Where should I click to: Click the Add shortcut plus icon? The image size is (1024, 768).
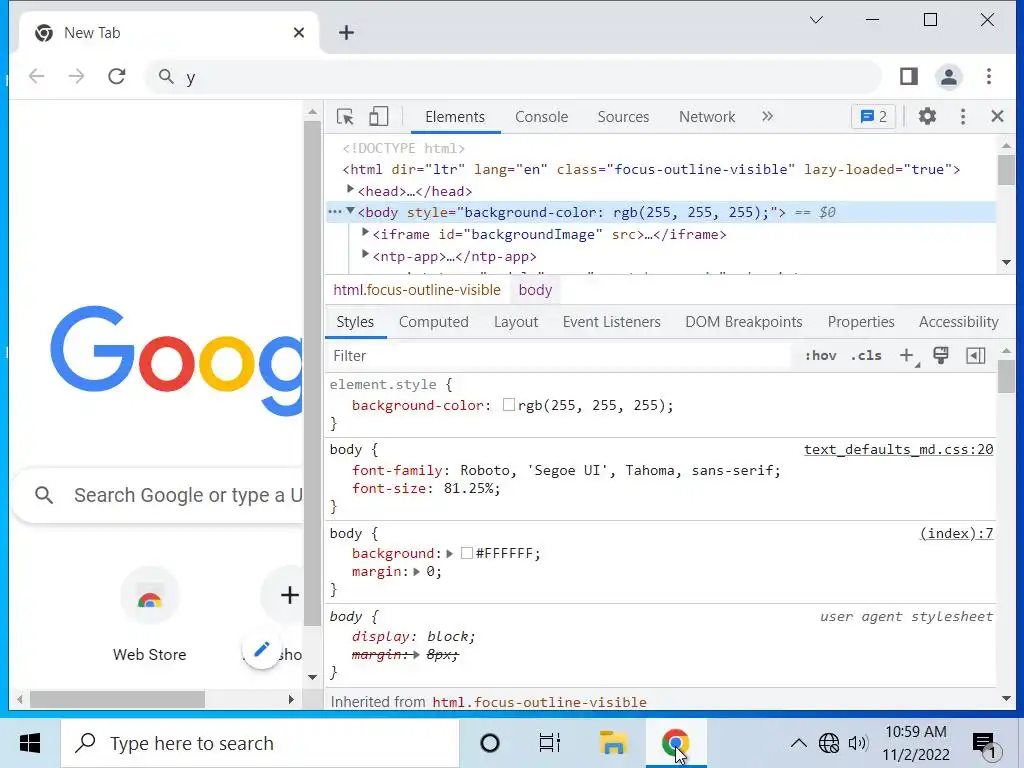[x=288, y=595]
